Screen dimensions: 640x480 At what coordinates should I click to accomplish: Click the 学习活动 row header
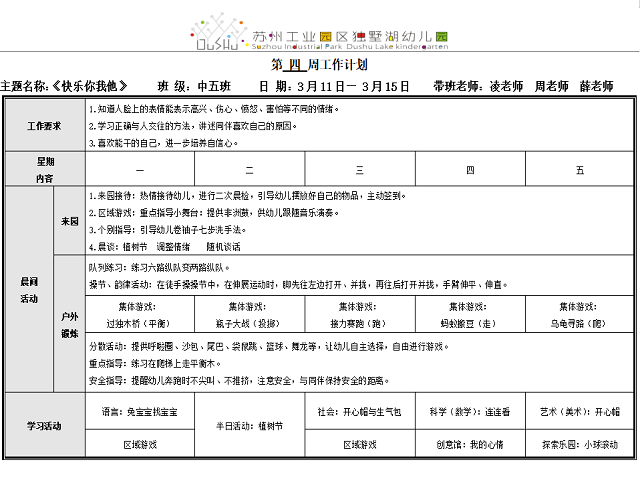point(45,425)
